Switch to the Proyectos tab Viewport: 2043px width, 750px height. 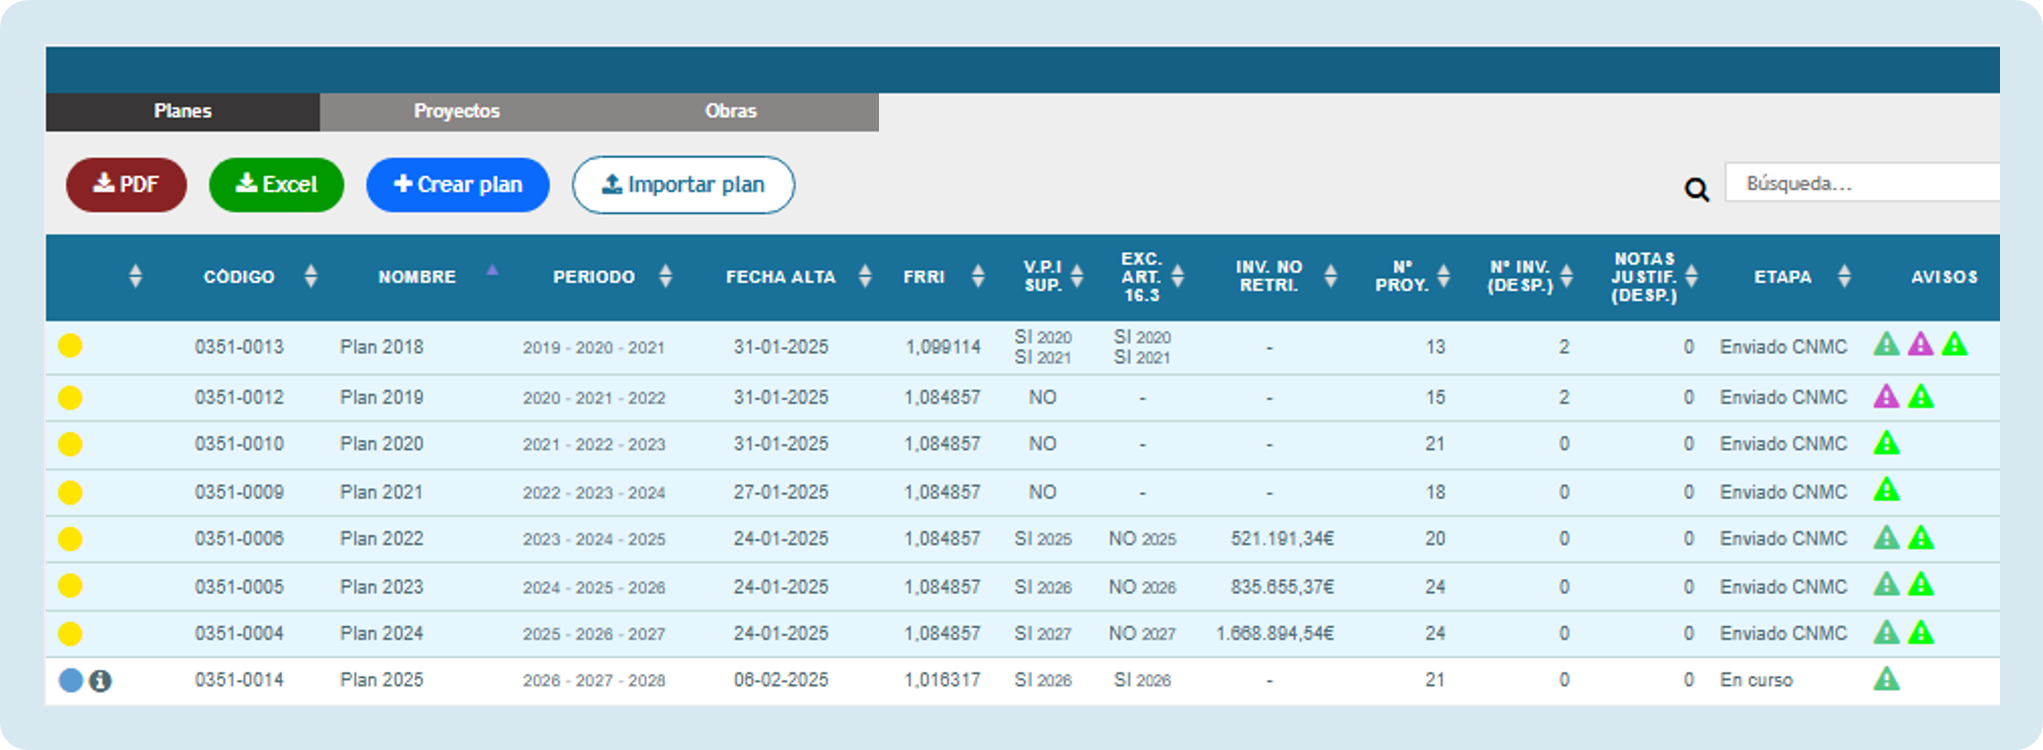click(x=457, y=111)
